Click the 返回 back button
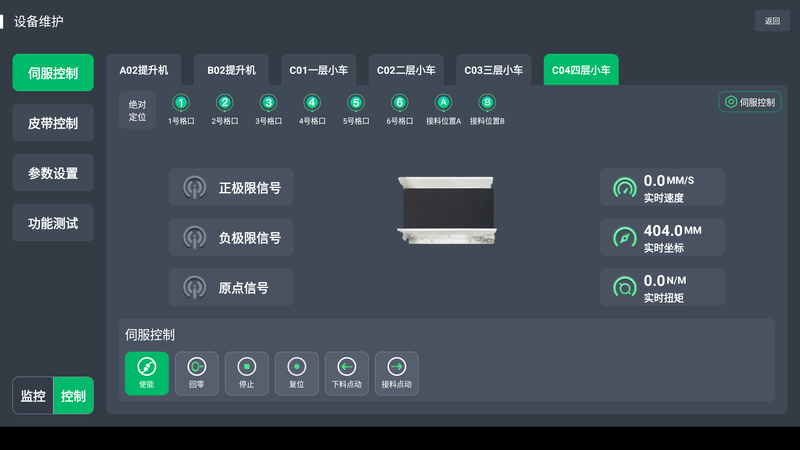800x450 pixels. tap(772, 21)
